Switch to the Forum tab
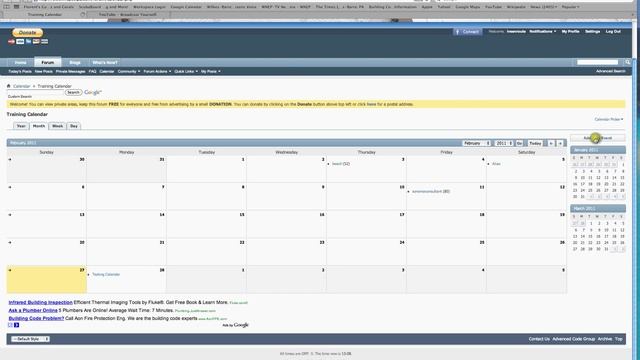Viewport: 640px width, 360px height. [x=48, y=62]
